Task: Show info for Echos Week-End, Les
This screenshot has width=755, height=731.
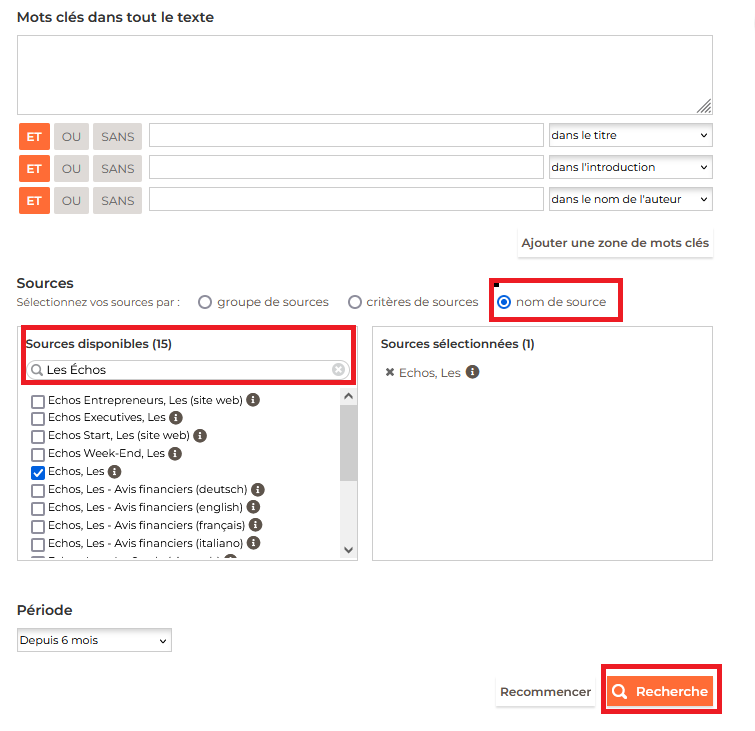Action: pos(175,454)
